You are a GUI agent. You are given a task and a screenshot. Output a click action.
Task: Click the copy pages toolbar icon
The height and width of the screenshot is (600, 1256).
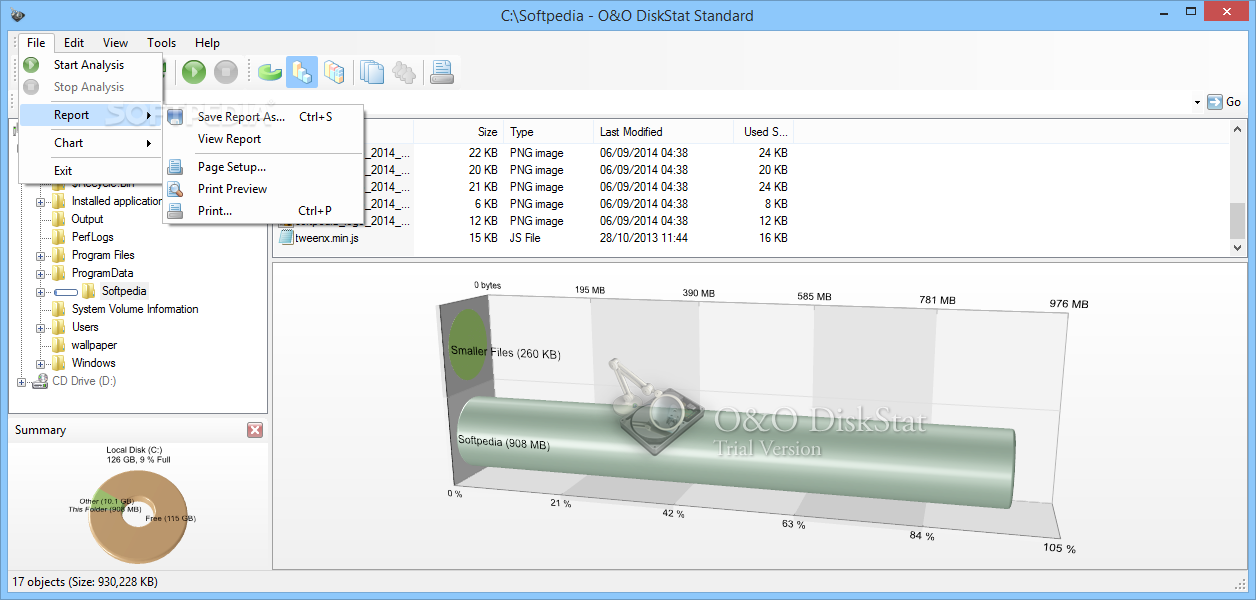[x=372, y=71]
